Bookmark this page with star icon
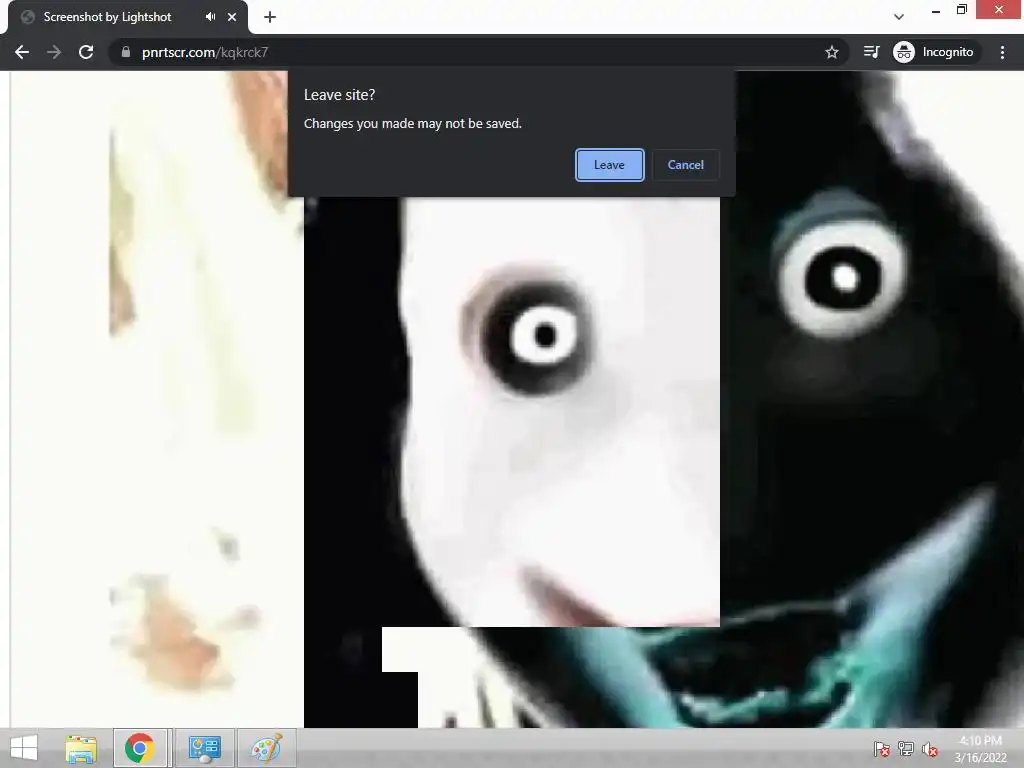1024x768 pixels. (x=831, y=52)
